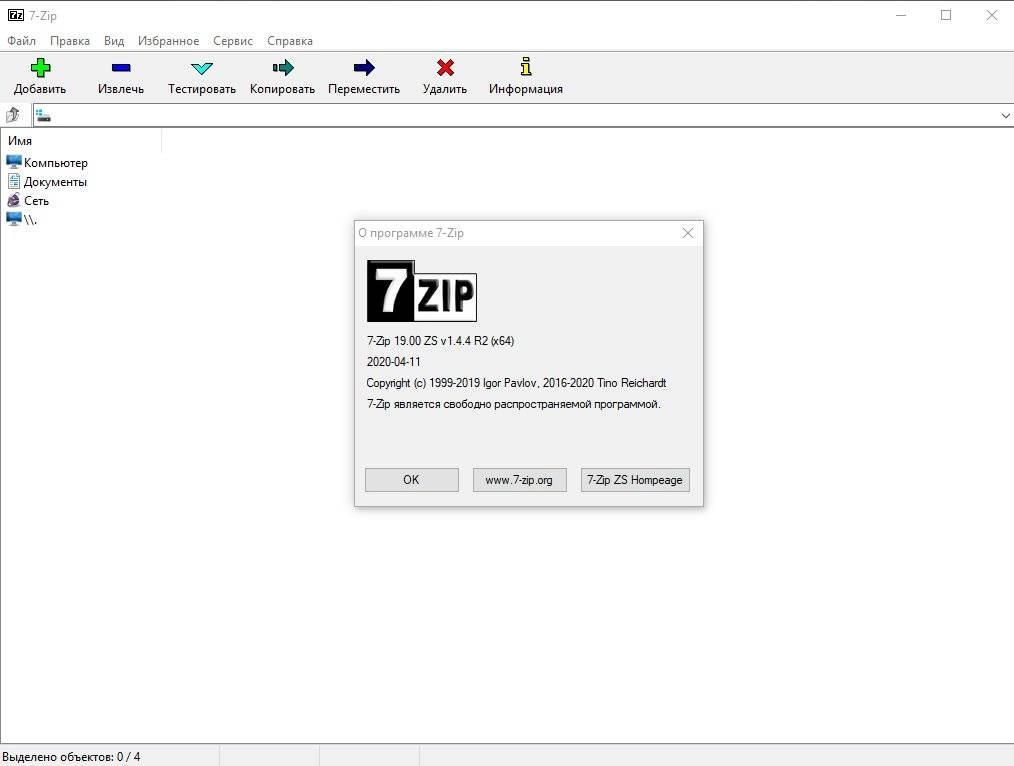Viewport: 1014px width, 766px height.
Task: Click the yellow Информация (Info) icon
Action: point(526,67)
